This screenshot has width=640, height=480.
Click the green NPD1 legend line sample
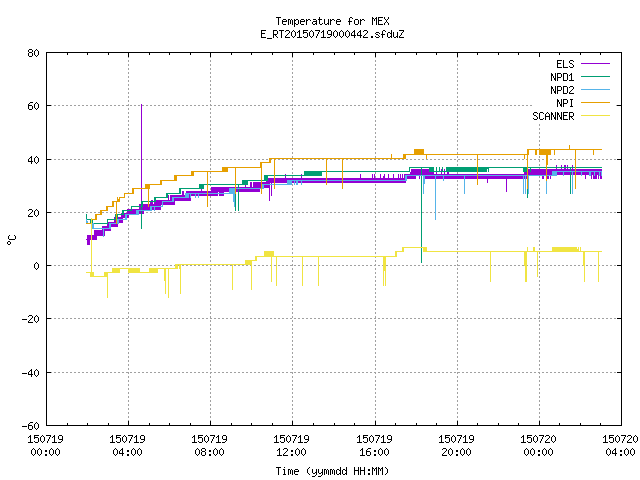pyautogui.click(x=595, y=77)
